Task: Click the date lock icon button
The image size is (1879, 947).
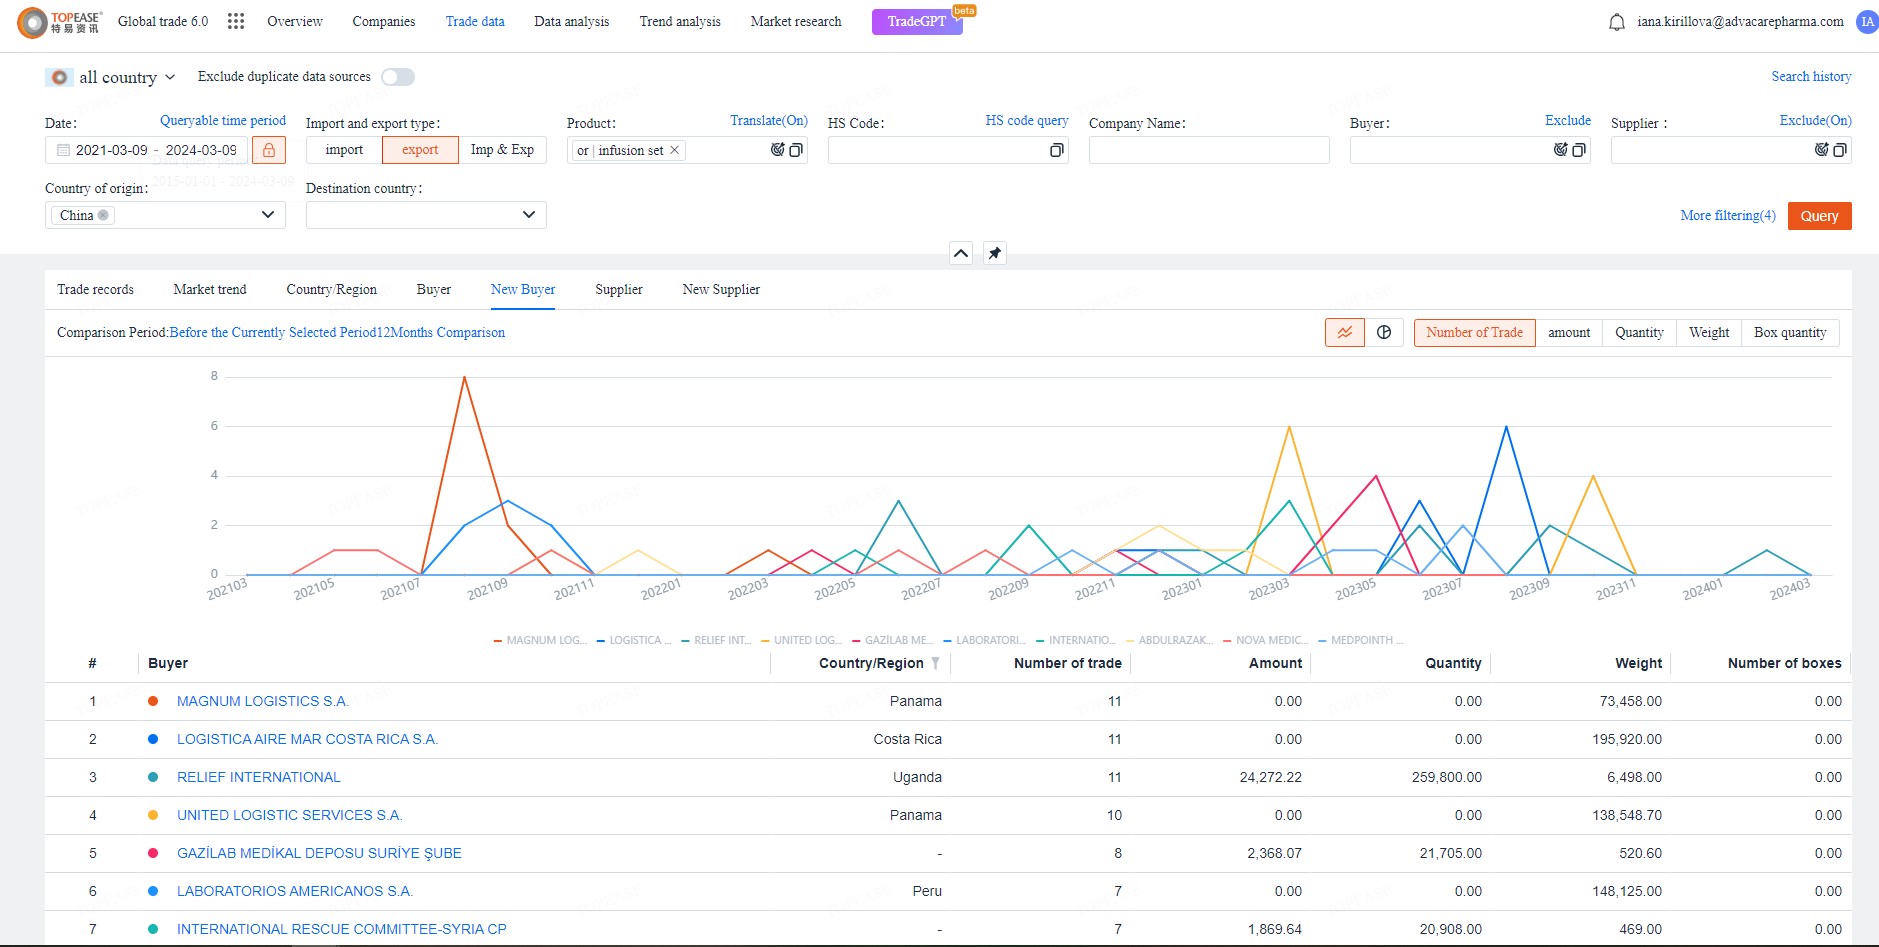Action: tap(269, 150)
